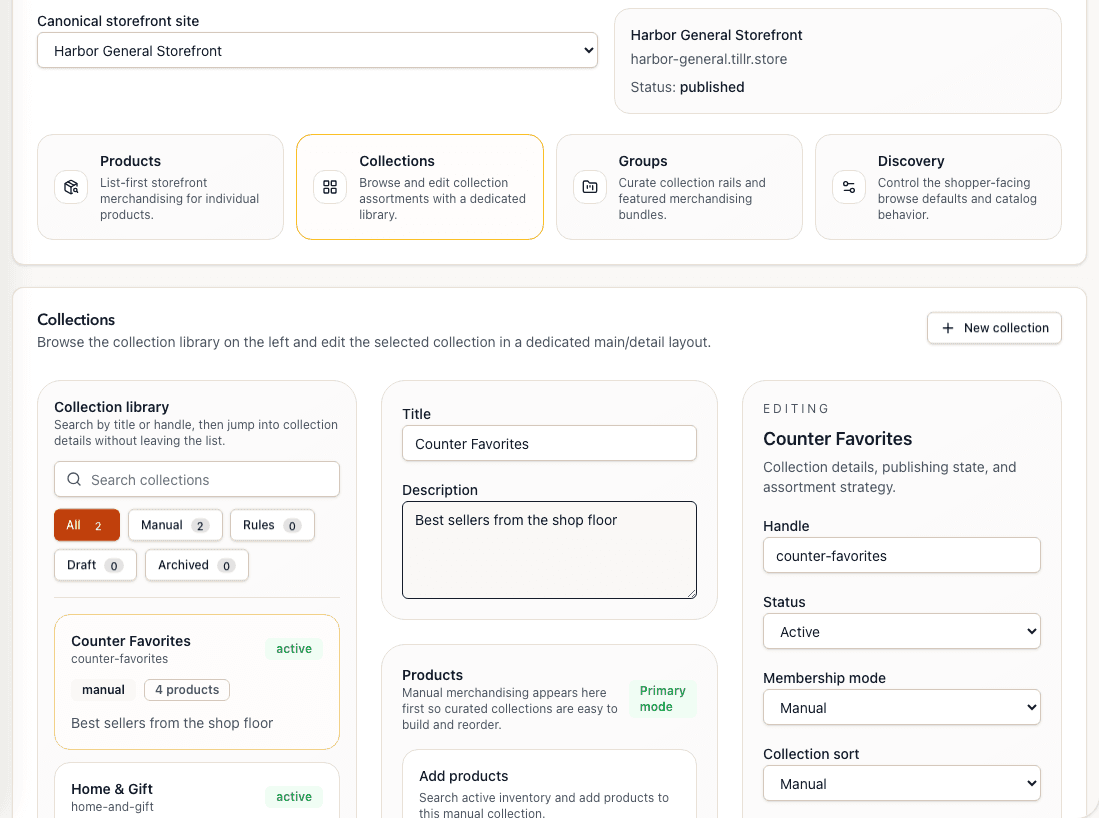Click Best sellers text in Counter Favorites card
1099x818 pixels.
(172, 723)
